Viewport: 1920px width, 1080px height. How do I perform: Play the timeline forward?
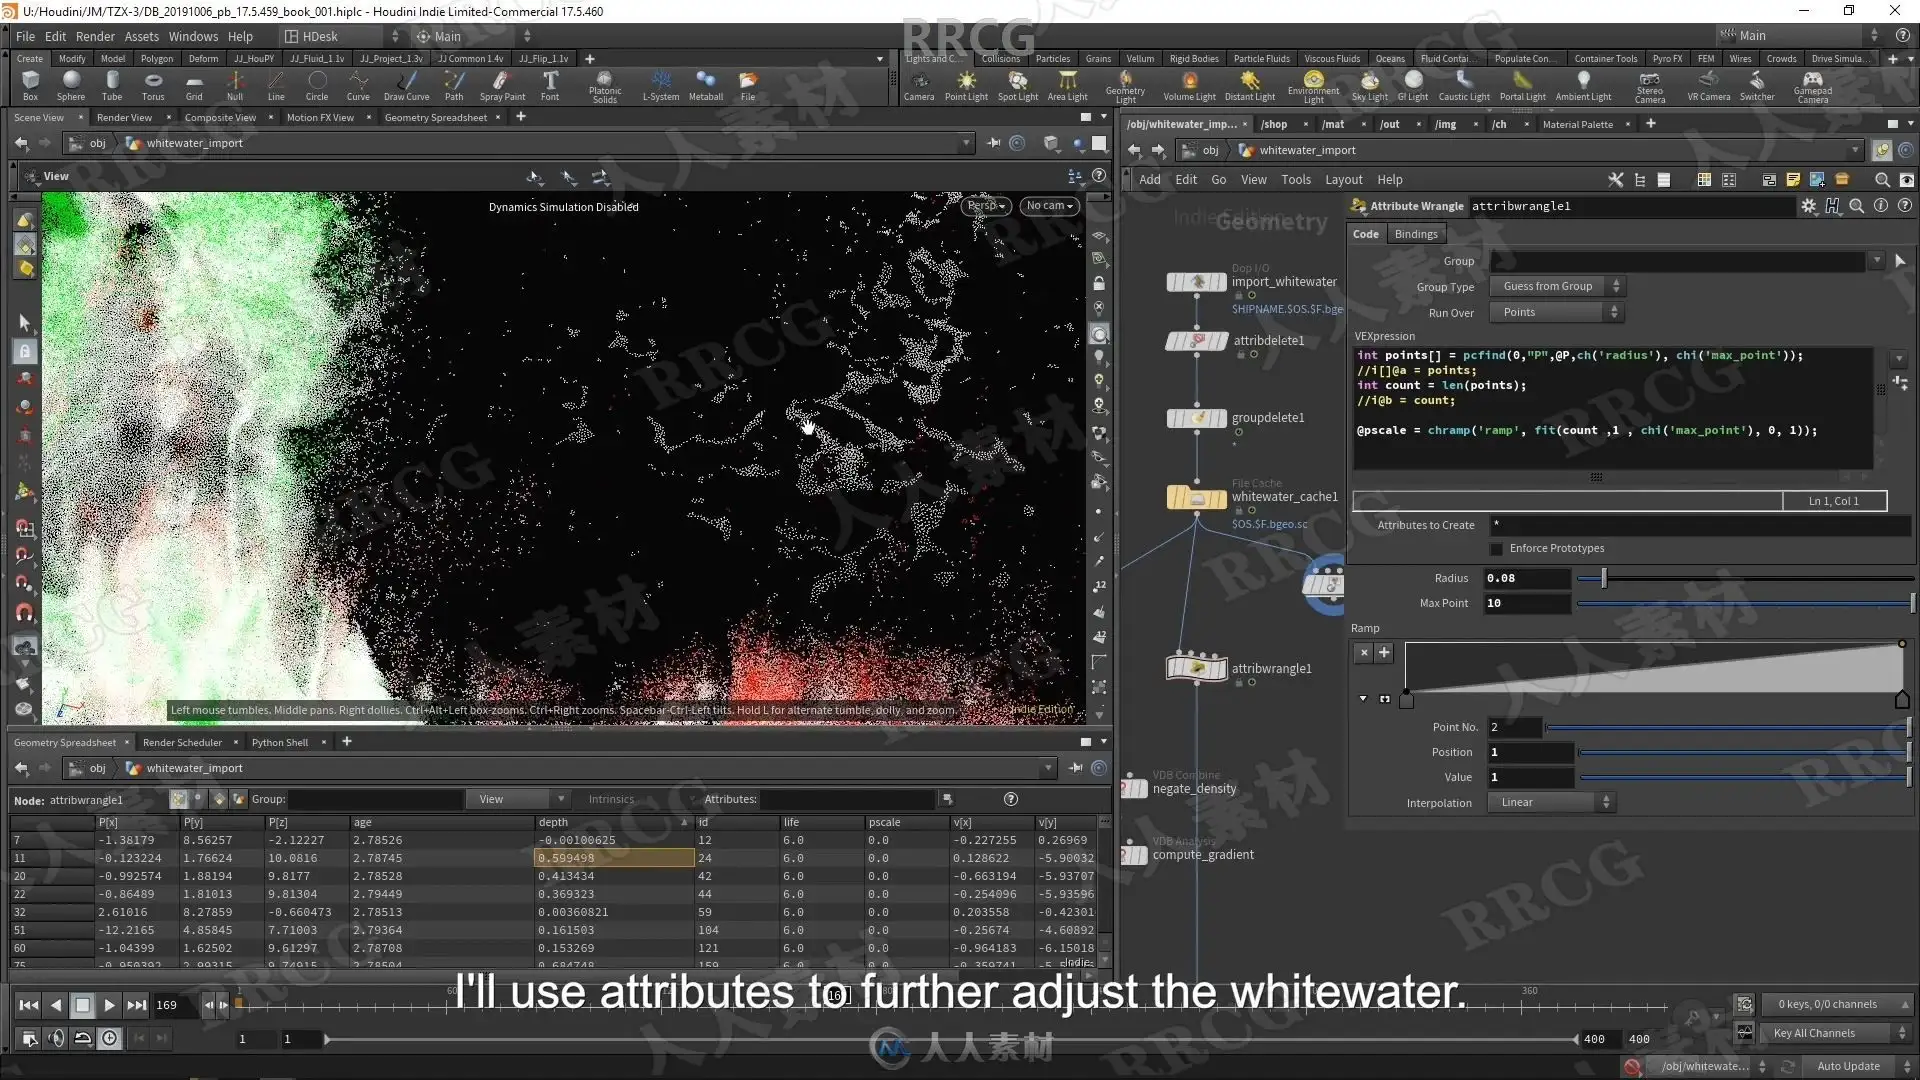[x=110, y=1005]
